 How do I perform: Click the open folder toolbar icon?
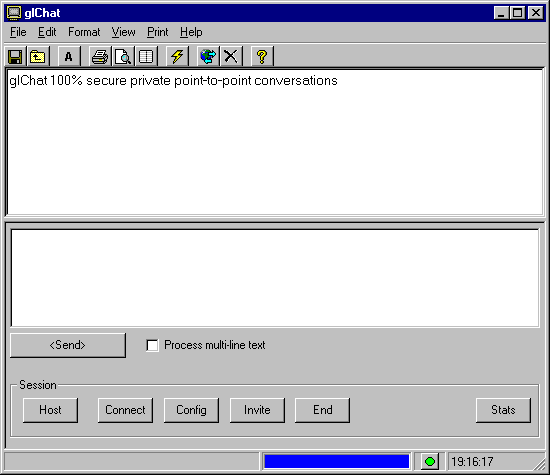pyautogui.click(x=38, y=56)
